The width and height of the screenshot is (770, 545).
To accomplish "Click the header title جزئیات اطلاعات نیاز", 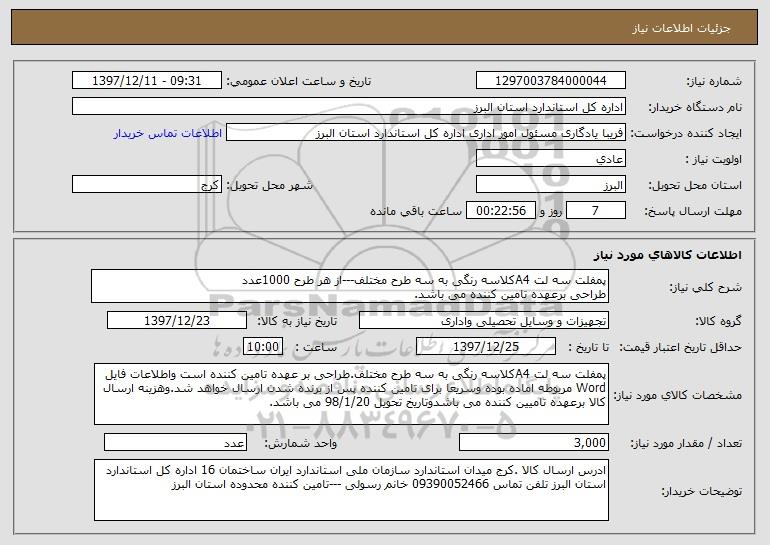I will point(681,28).
